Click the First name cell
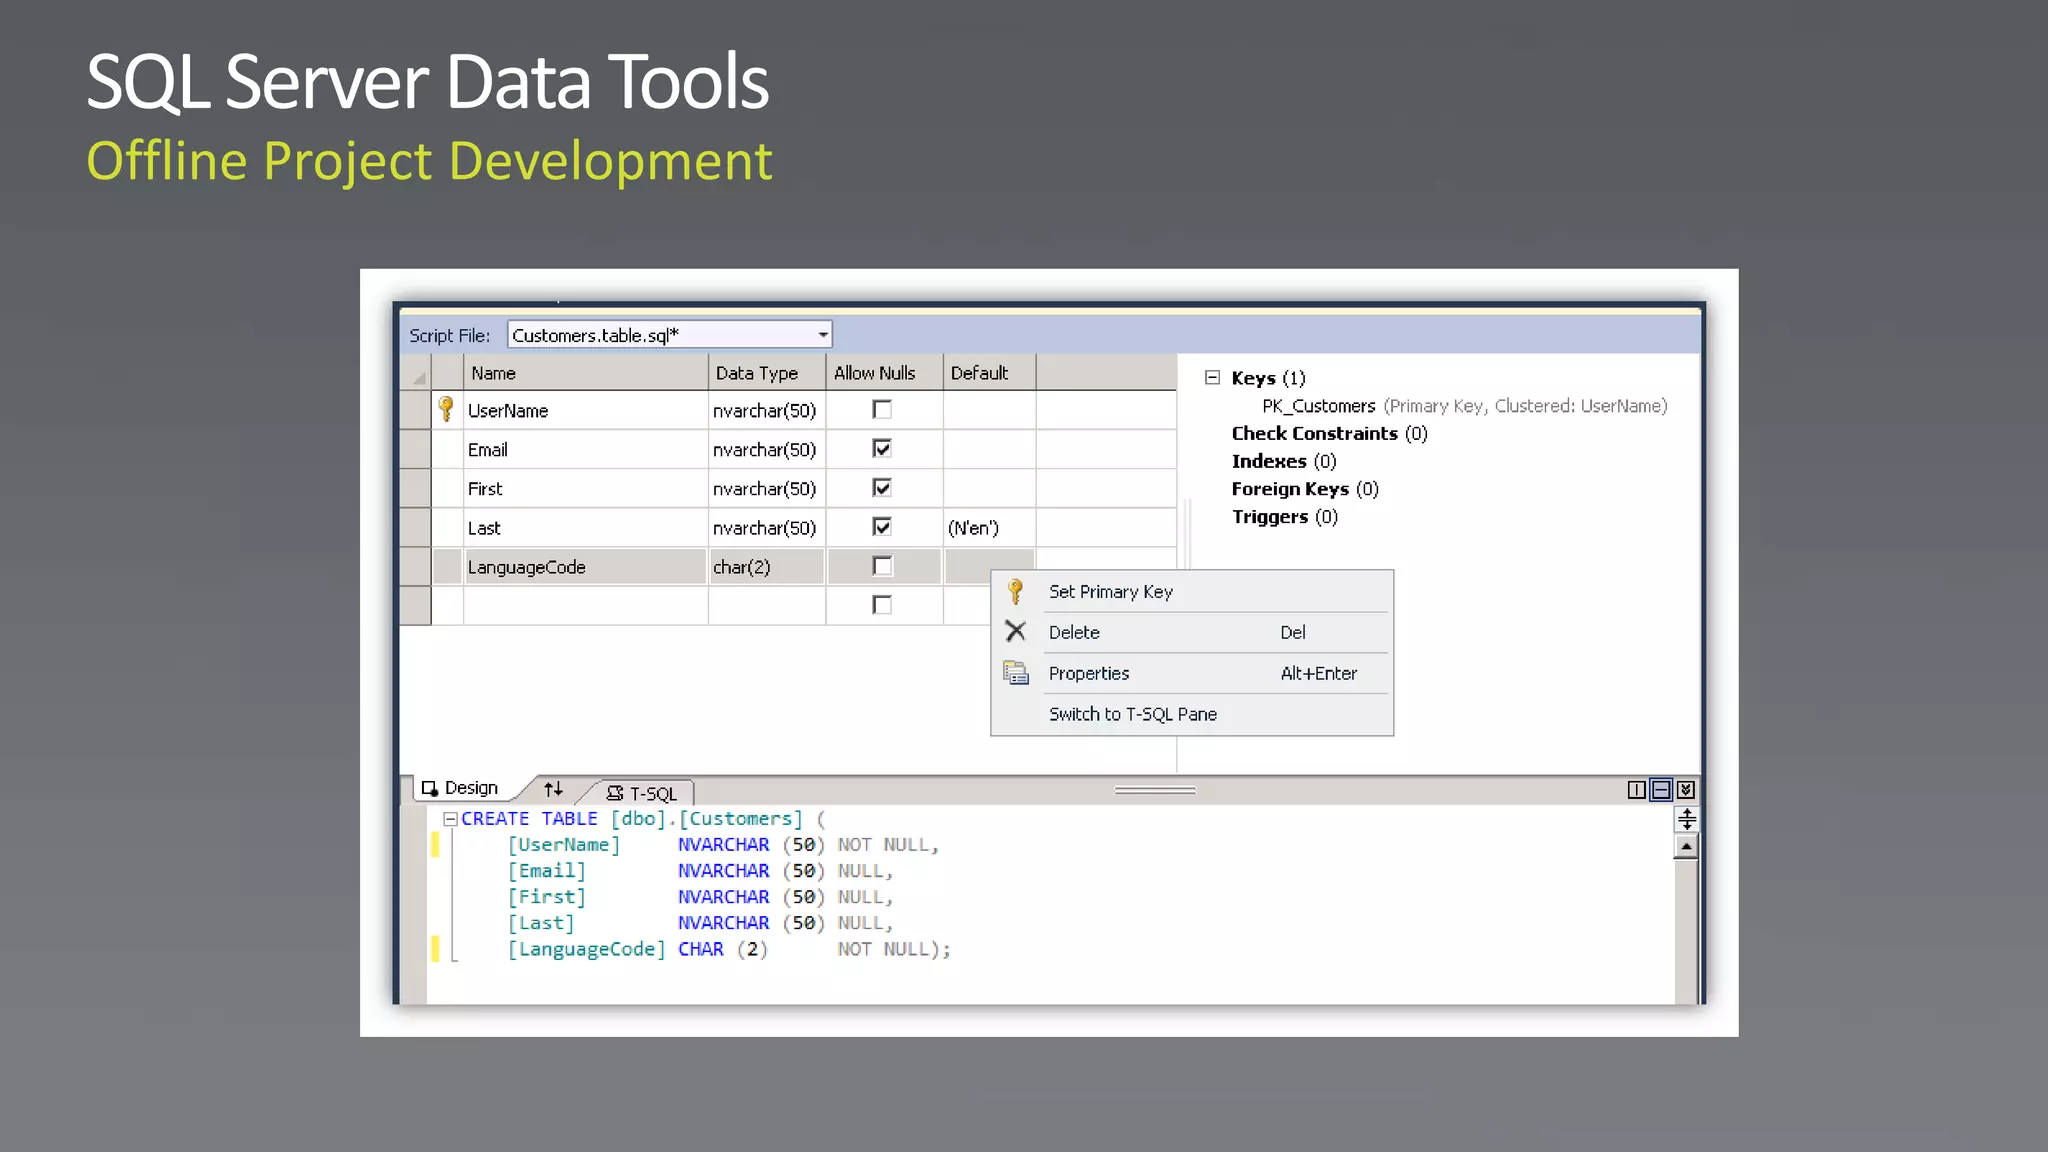 coord(585,488)
